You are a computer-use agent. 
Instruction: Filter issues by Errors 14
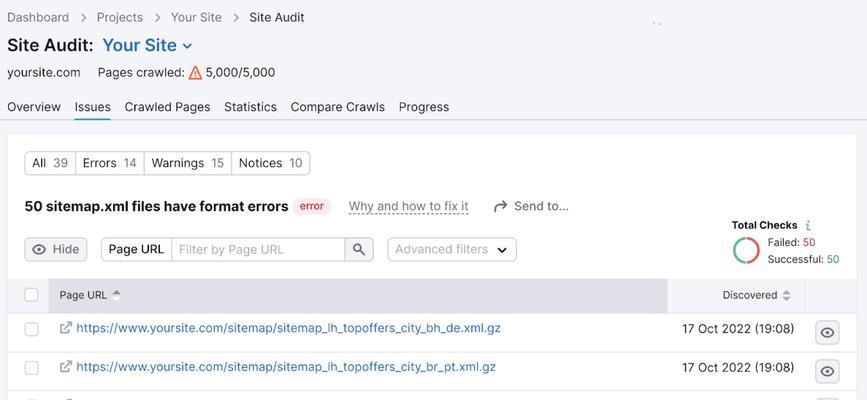point(109,163)
